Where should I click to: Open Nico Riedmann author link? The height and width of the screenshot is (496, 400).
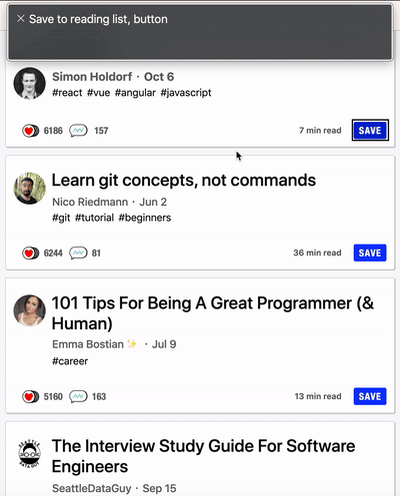(90, 202)
